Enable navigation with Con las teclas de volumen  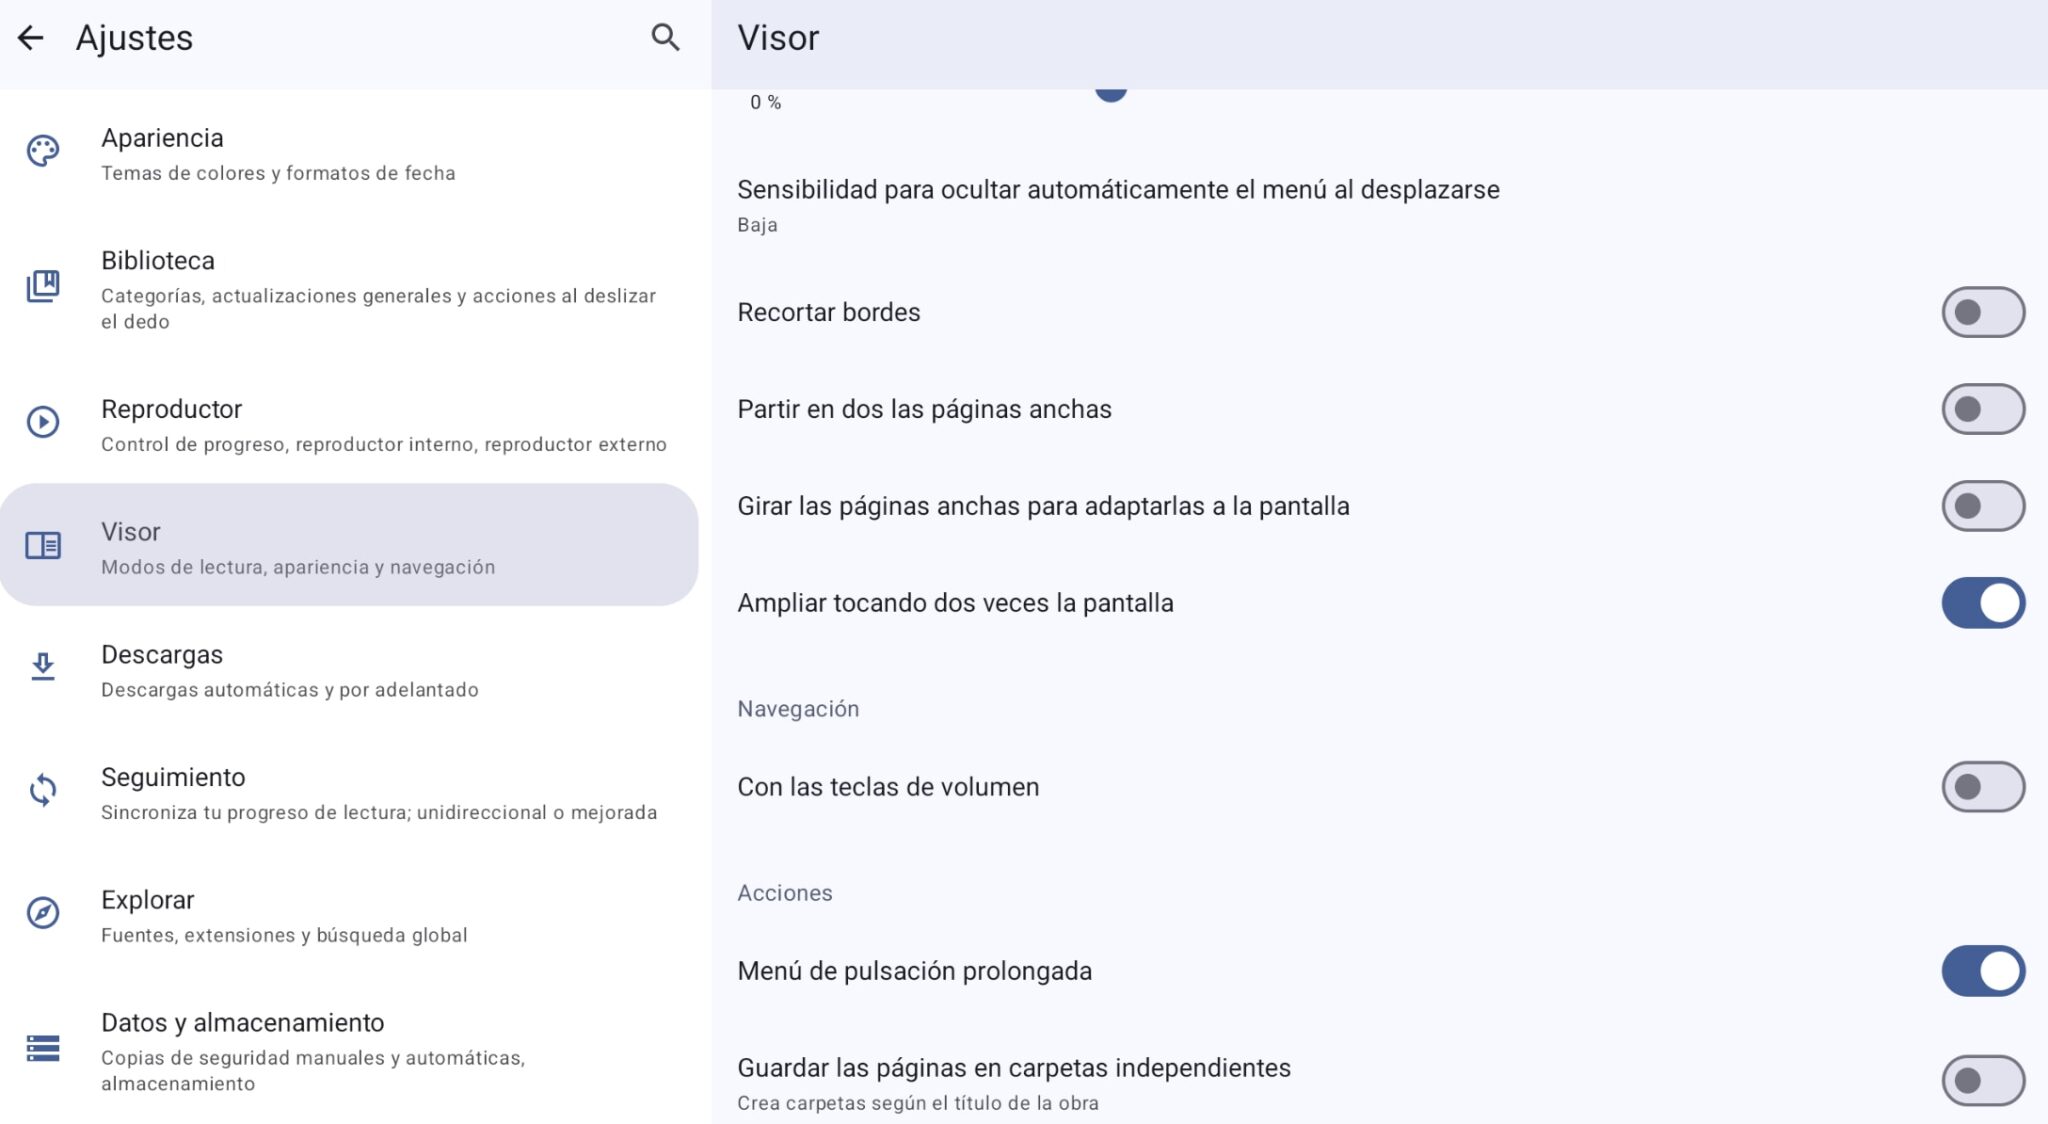click(x=1982, y=786)
